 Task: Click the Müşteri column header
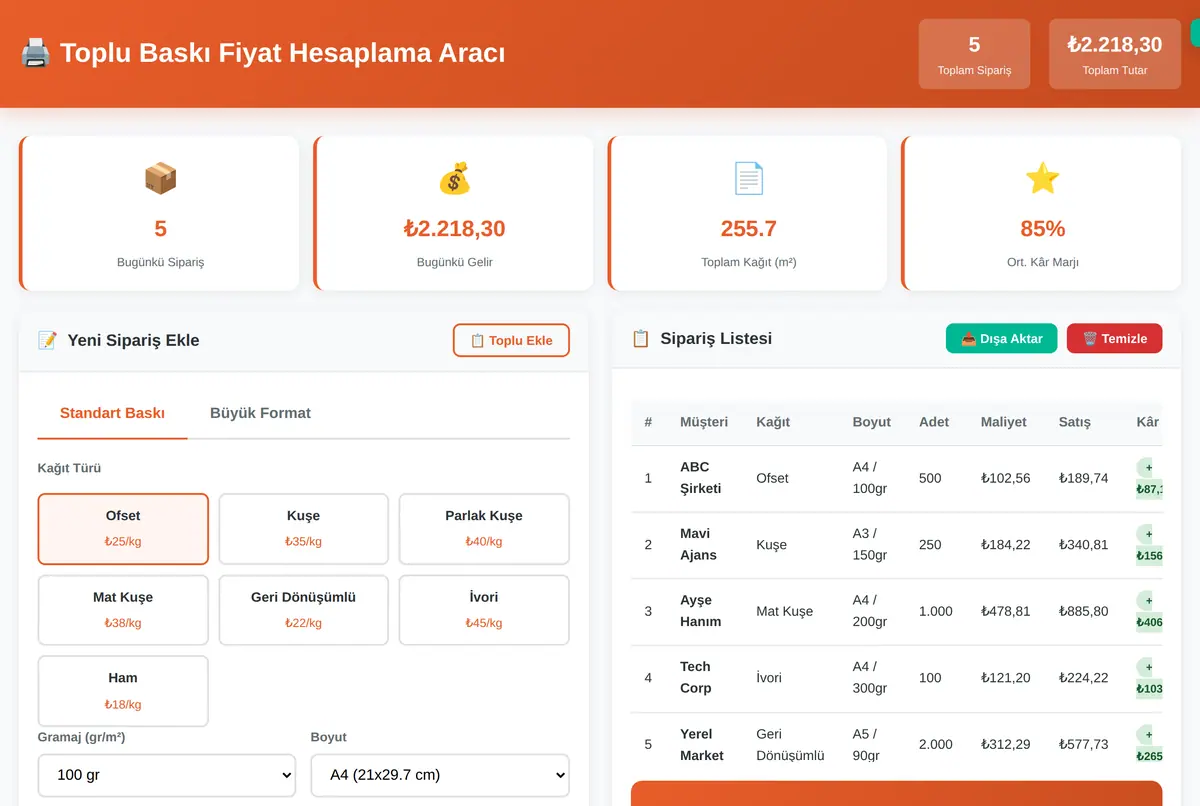(704, 422)
